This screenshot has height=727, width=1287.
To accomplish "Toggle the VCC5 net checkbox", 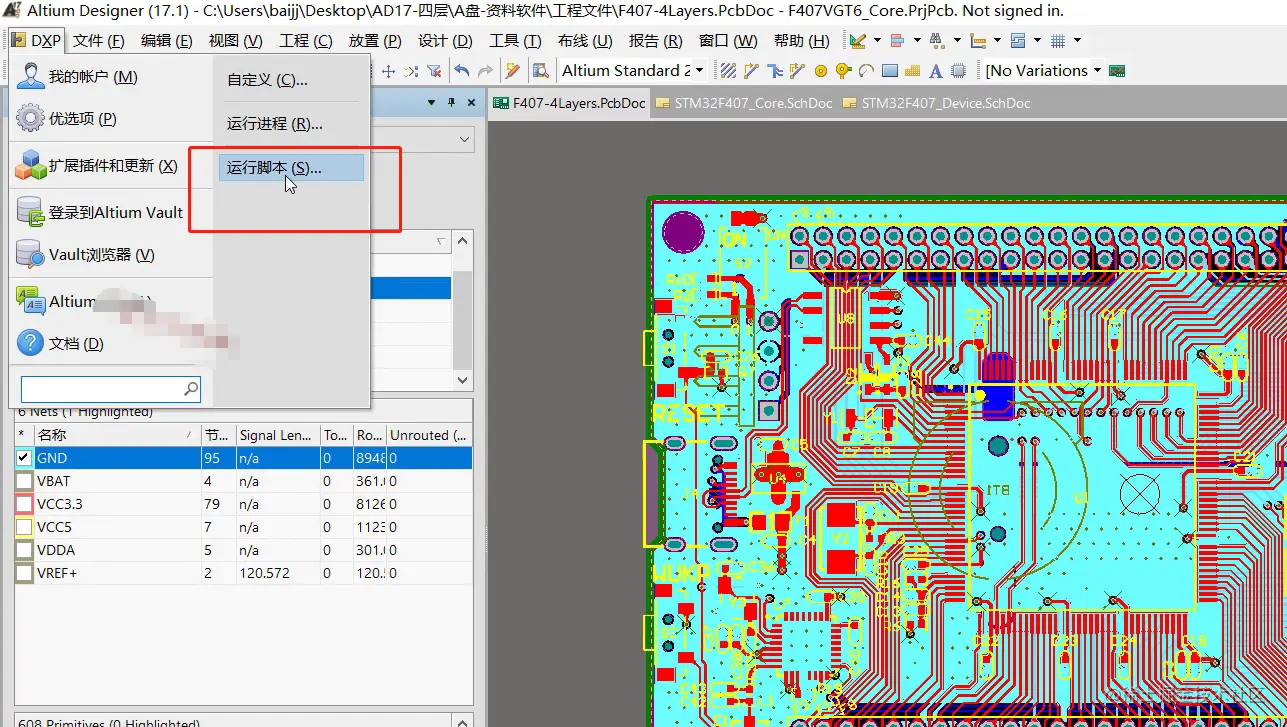I will (24, 527).
